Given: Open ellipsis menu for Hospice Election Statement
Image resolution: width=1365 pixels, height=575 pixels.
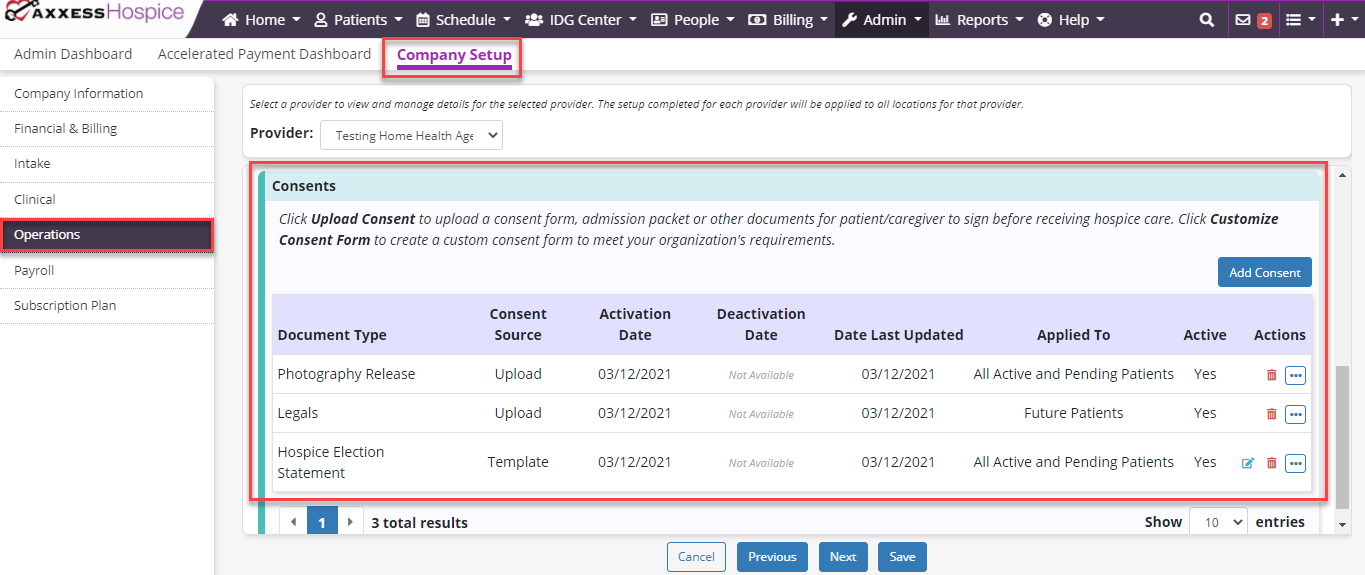Looking at the screenshot, I should [1295, 463].
